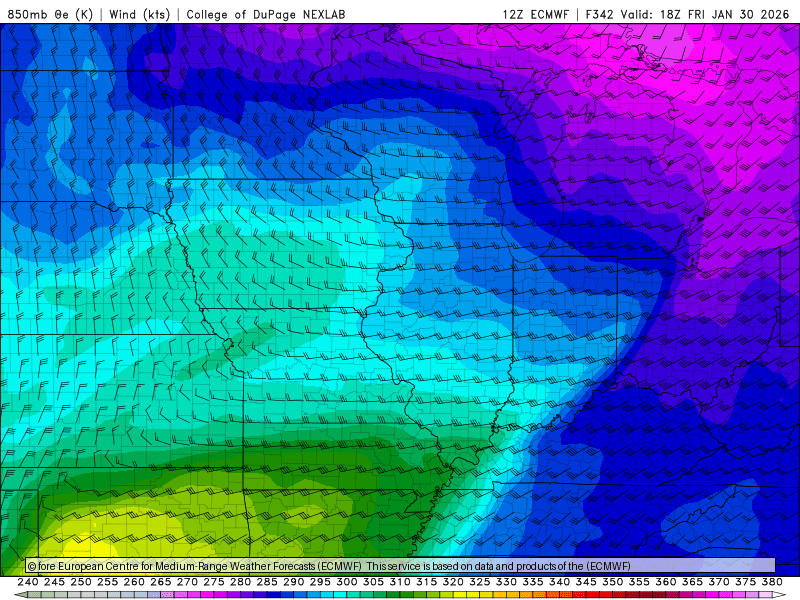Click the "850mb θe (K)" title text

[x=51, y=14]
